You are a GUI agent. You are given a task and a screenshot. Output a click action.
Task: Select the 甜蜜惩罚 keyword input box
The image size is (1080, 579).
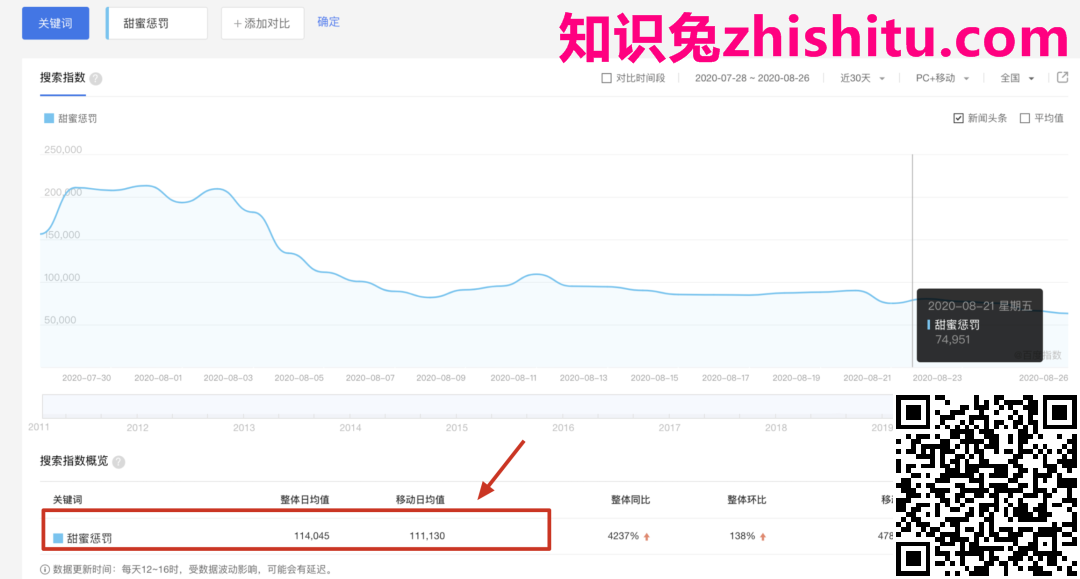click(x=157, y=23)
